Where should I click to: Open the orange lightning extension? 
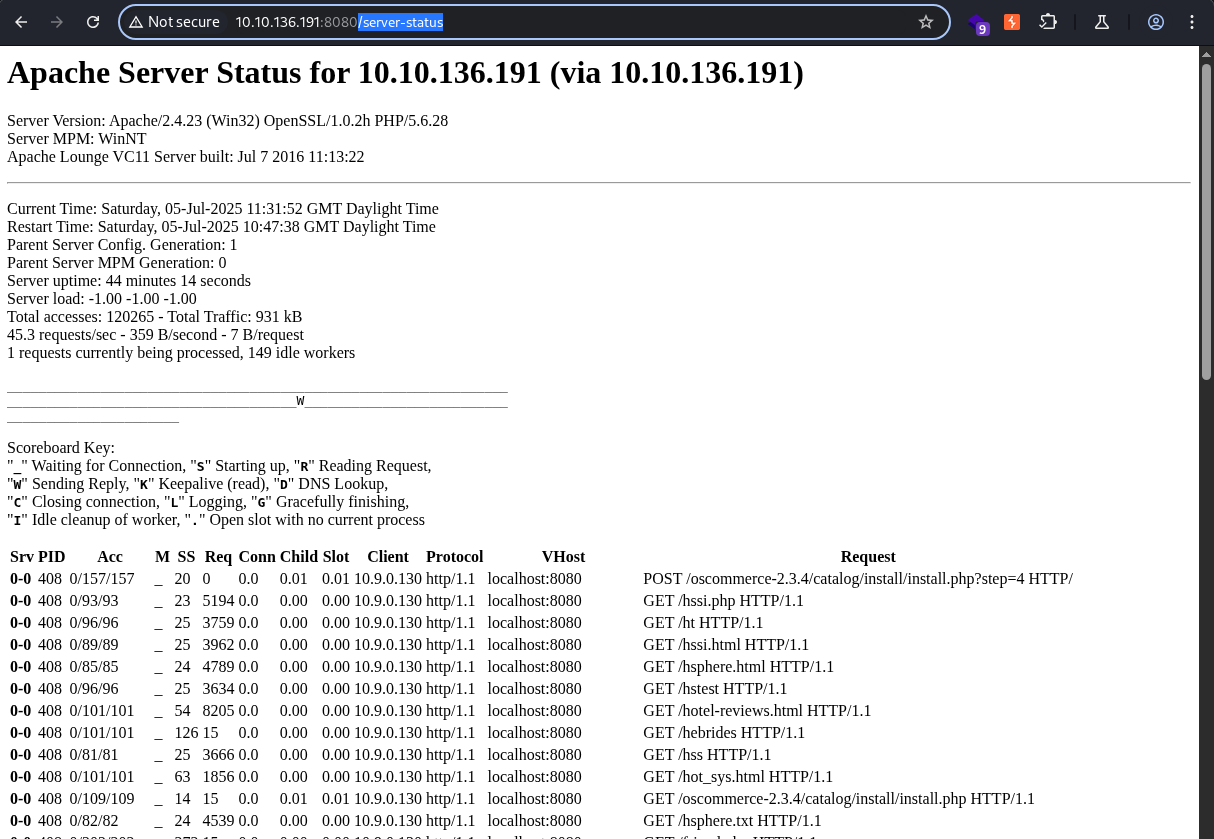click(x=1012, y=22)
